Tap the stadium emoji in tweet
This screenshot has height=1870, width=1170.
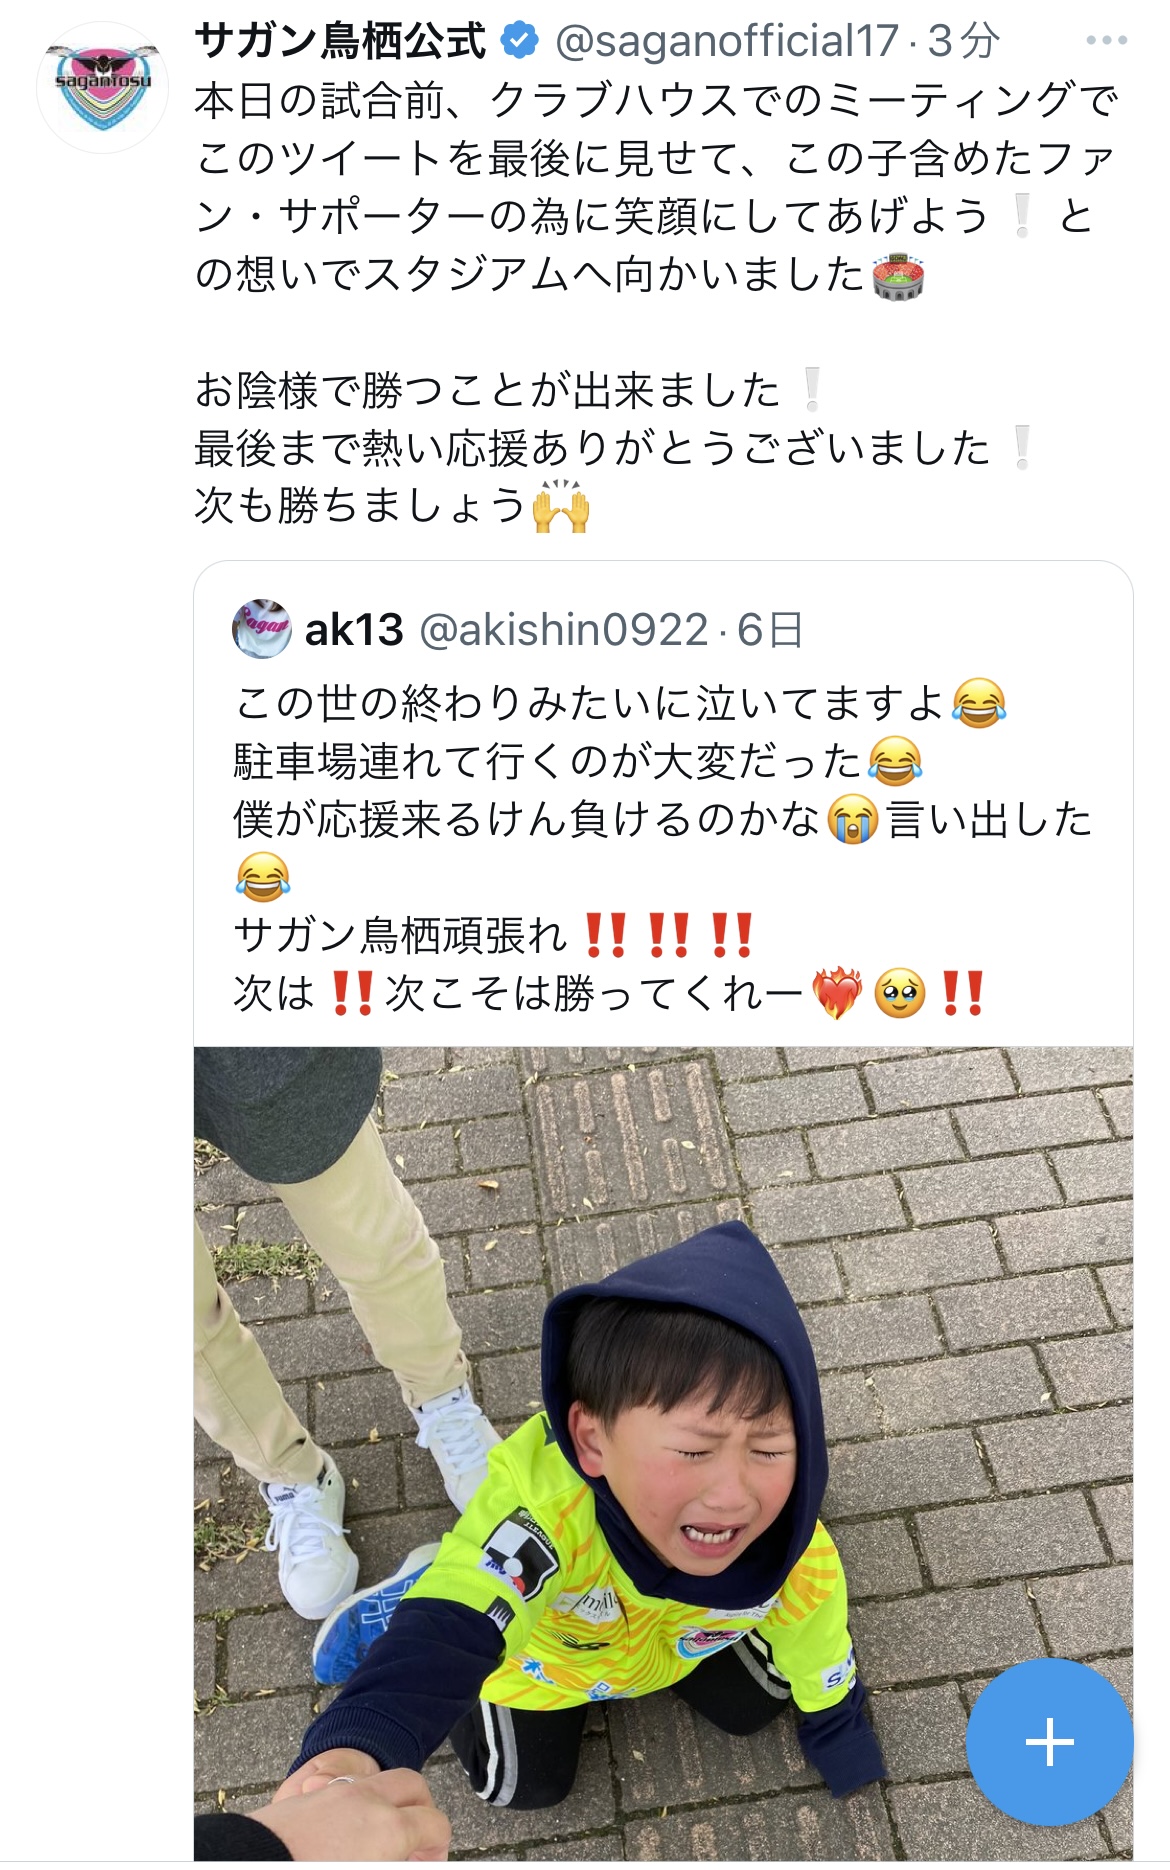(898, 276)
